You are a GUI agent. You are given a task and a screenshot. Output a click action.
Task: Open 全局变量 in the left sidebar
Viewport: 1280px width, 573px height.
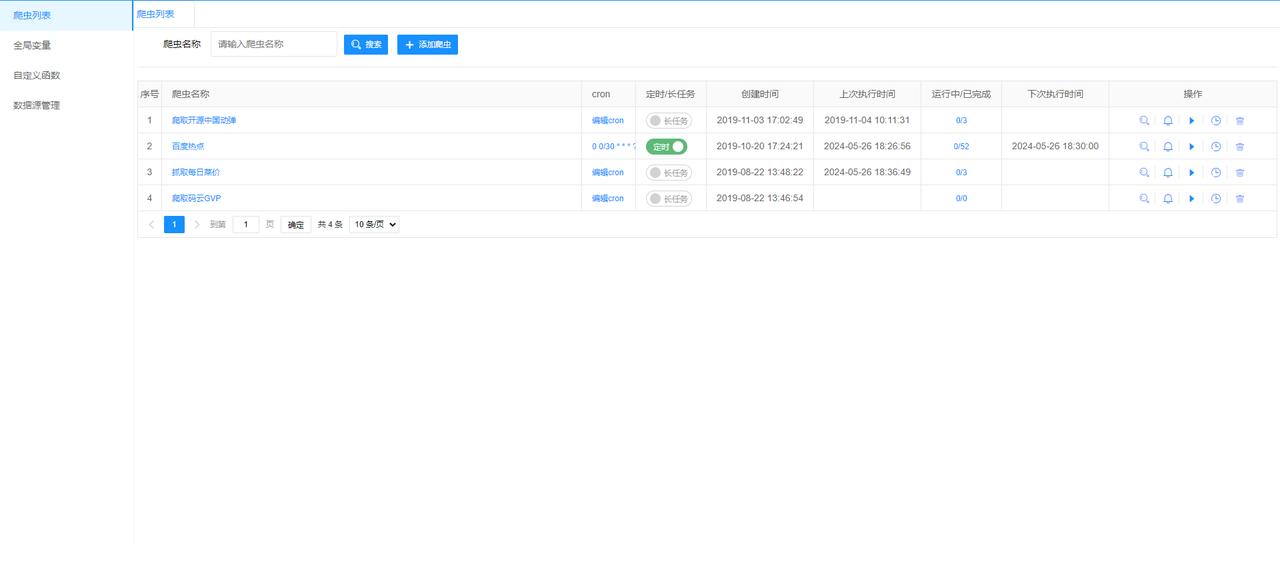[32, 45]
